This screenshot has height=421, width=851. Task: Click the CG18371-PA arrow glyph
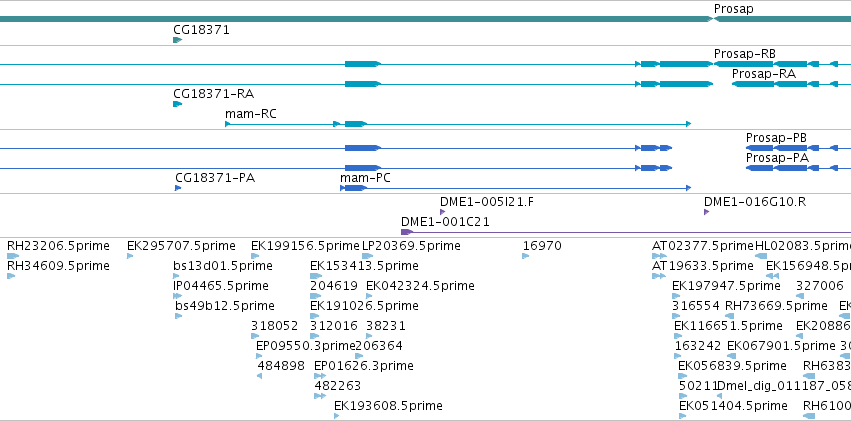178,188
